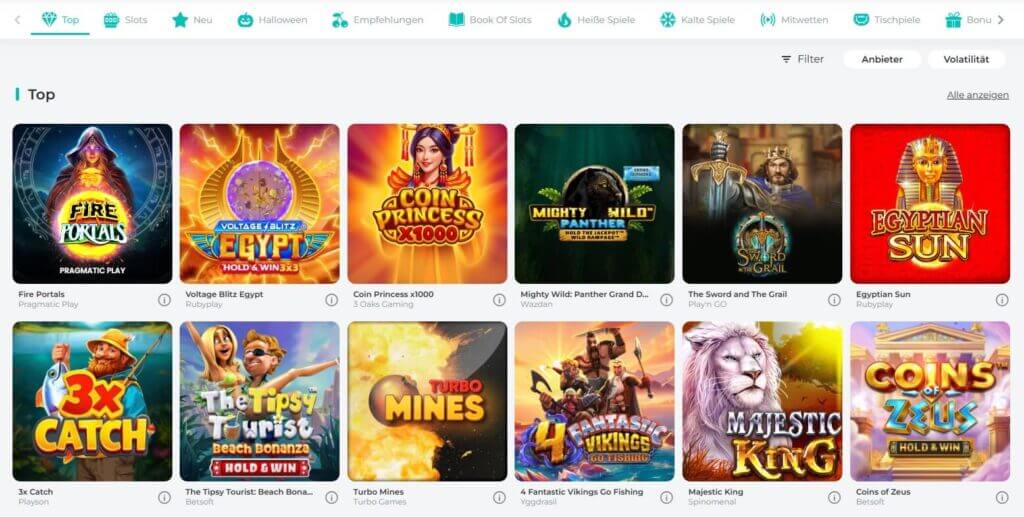This screenshot has width=1024, height=517.
Task: Open info icon for Turbo Mines
Action: (500, 497)
